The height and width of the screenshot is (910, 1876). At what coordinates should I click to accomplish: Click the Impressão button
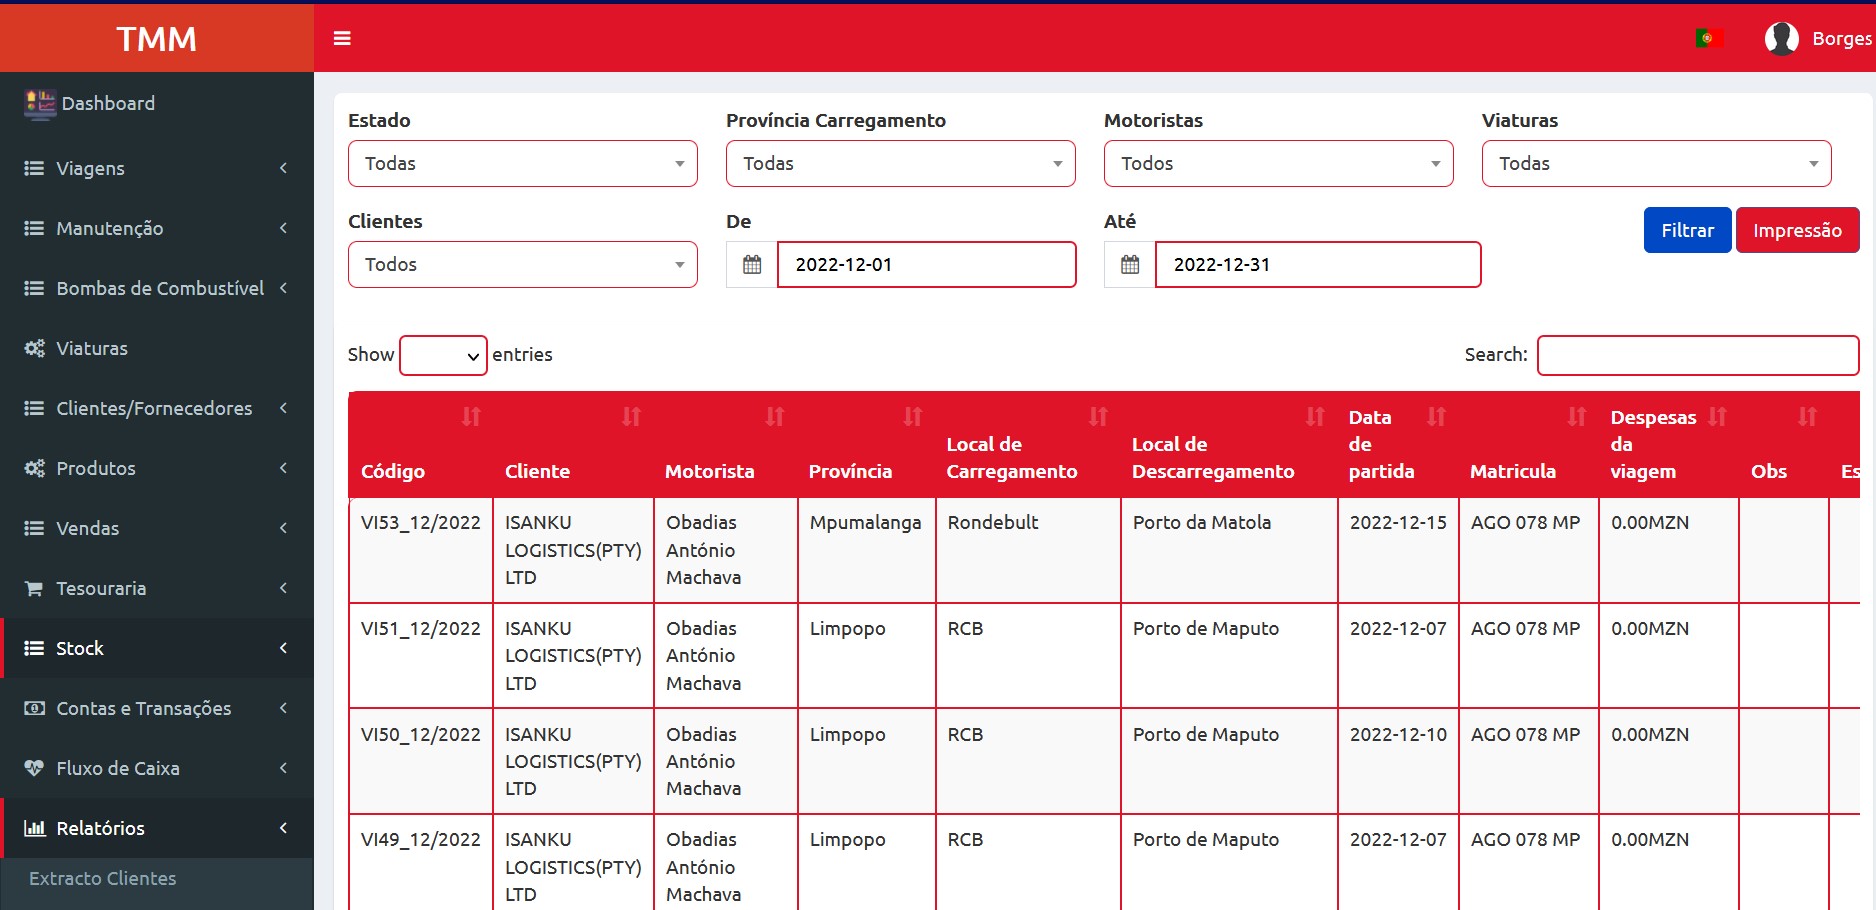pyautogui.click(x=1797, y=230)
